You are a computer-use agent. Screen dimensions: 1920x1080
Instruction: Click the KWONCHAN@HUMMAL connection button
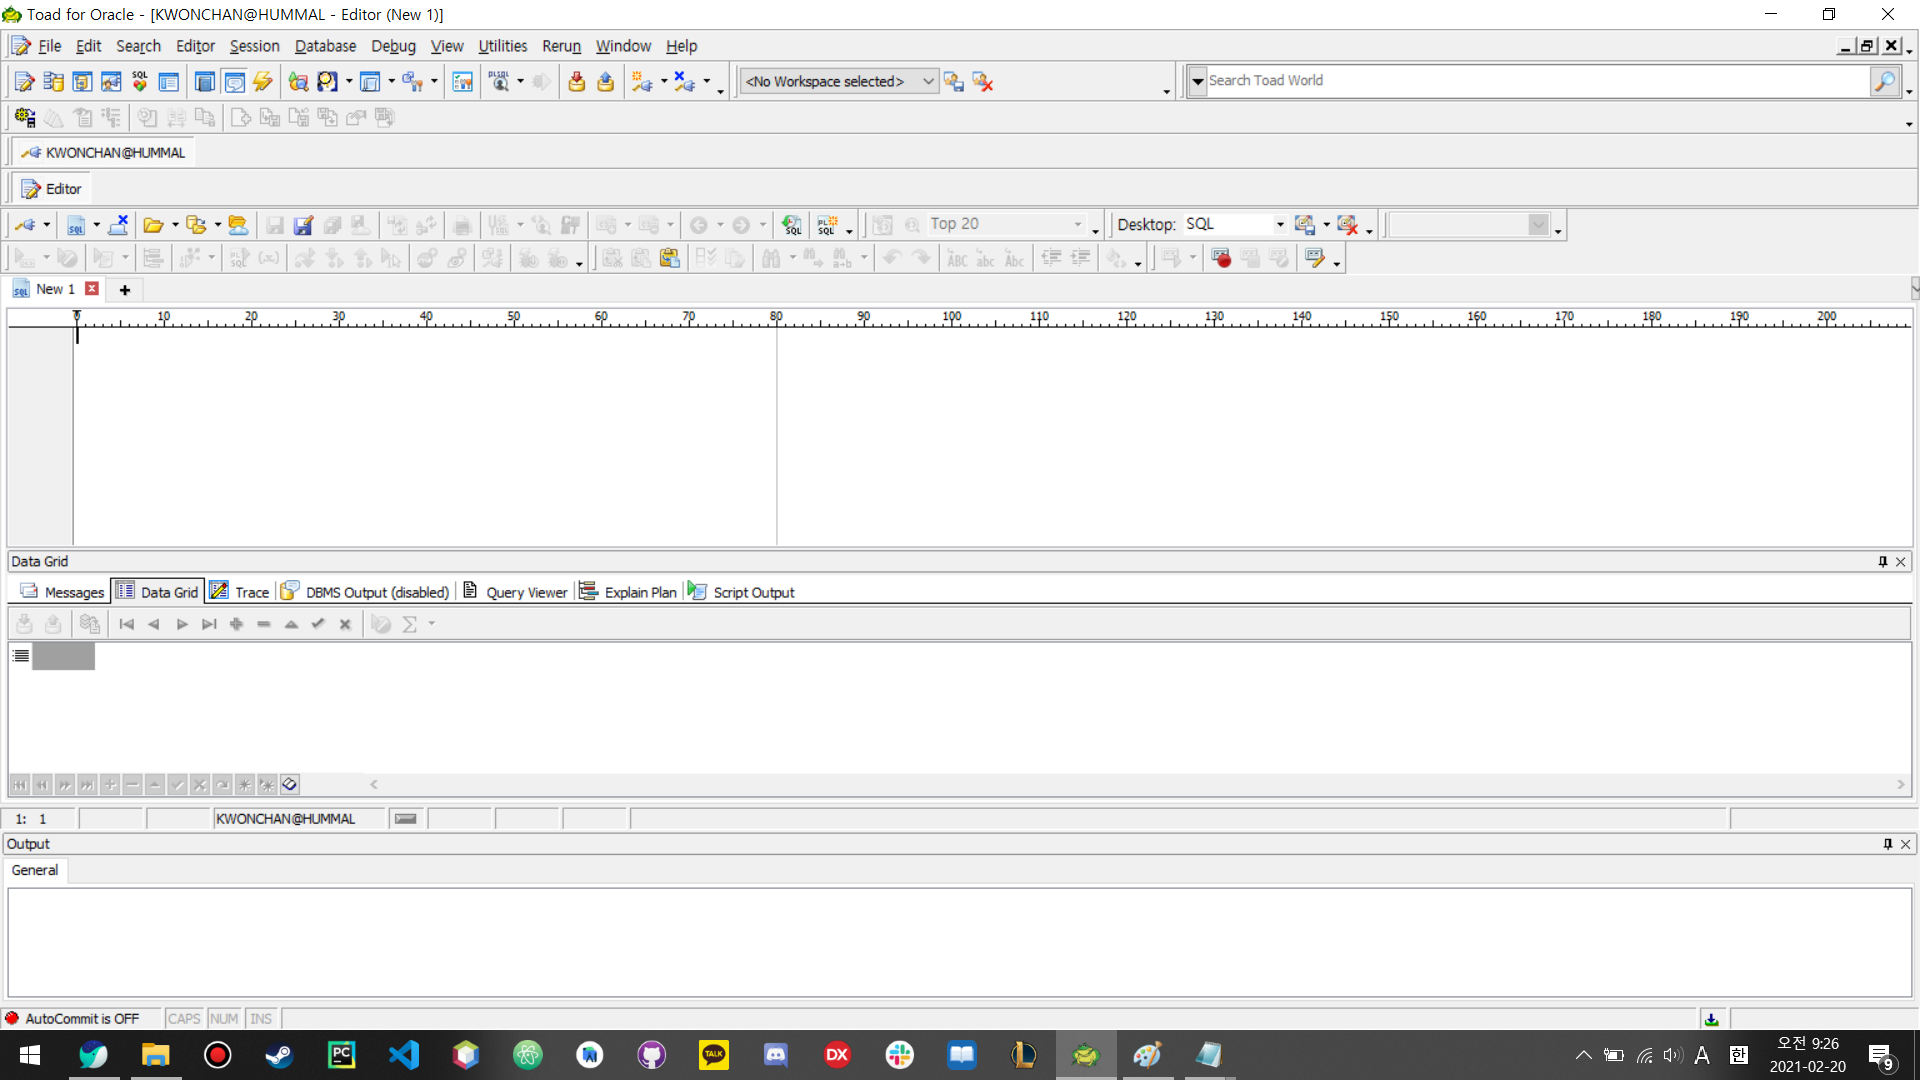tap(104, 153)
